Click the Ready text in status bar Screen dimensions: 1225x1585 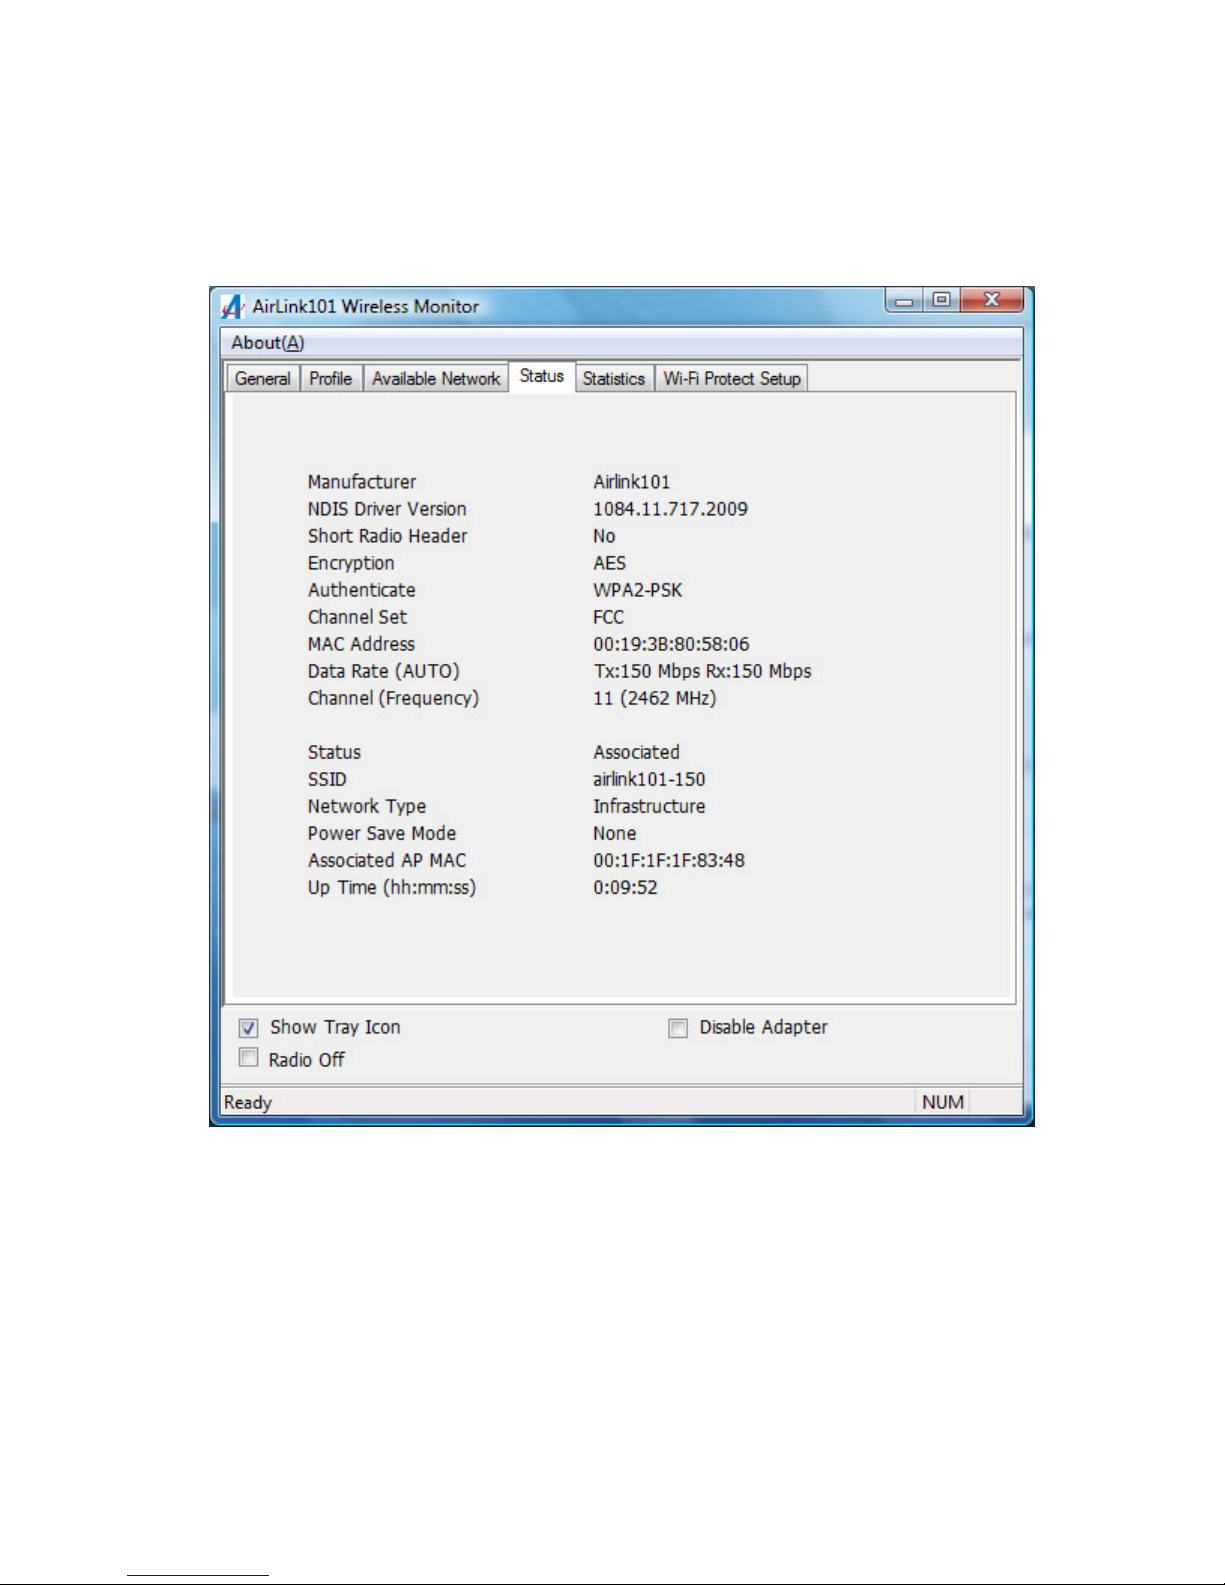point(248,1103)
